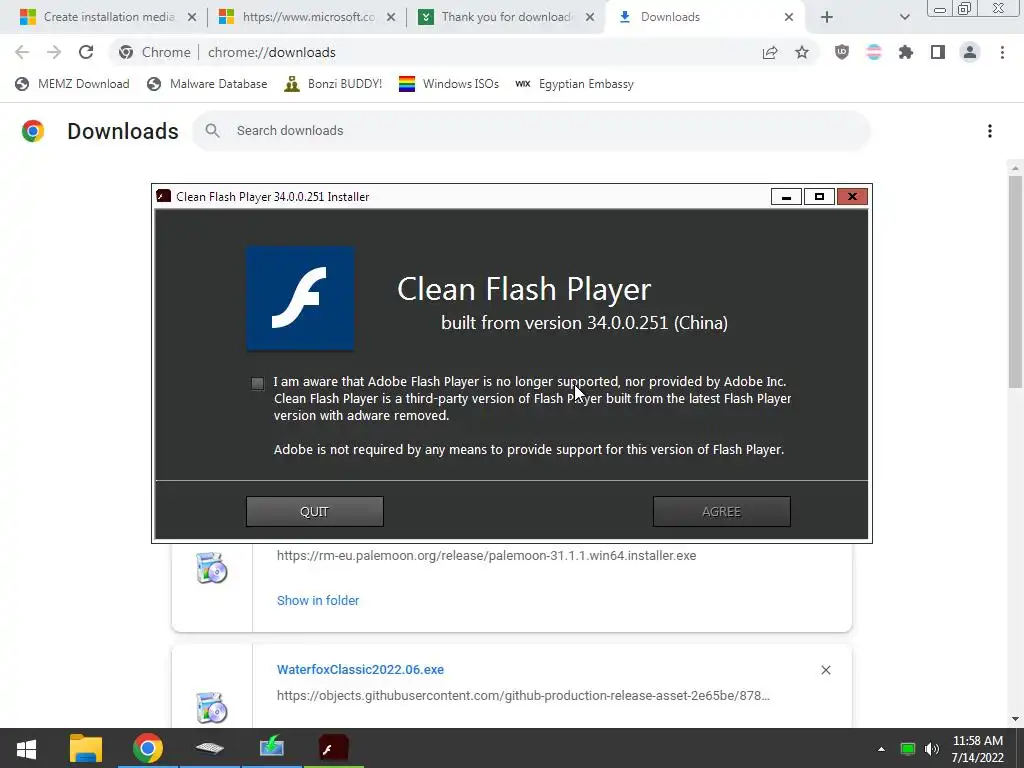Click the githubusercontent URL of WaterfoxClassic
Viewport: 1024px width, 768px height.
(523, 696)
